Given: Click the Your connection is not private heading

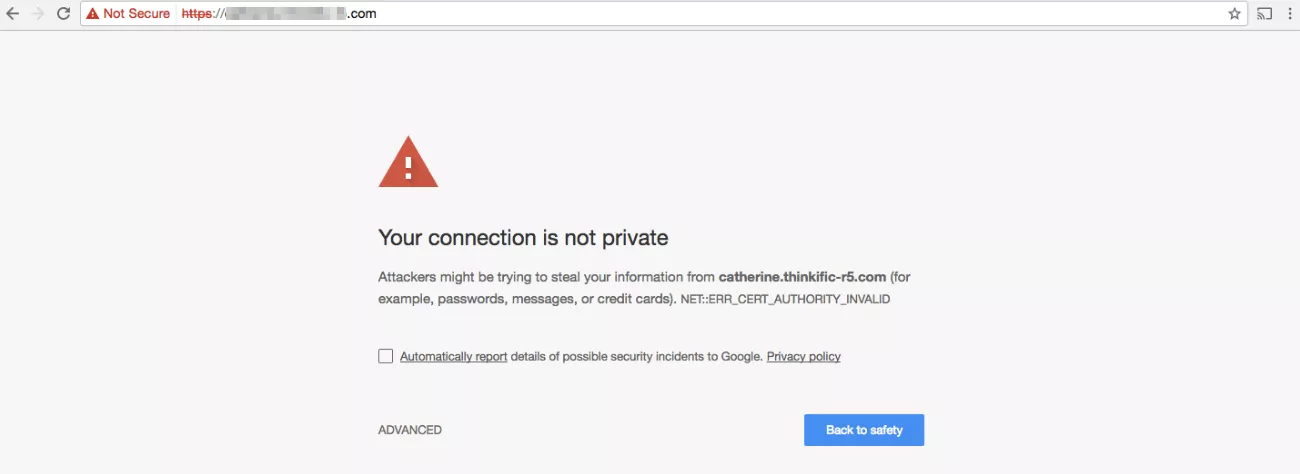Looking at the screenshot, I should (x=523, y=238).
